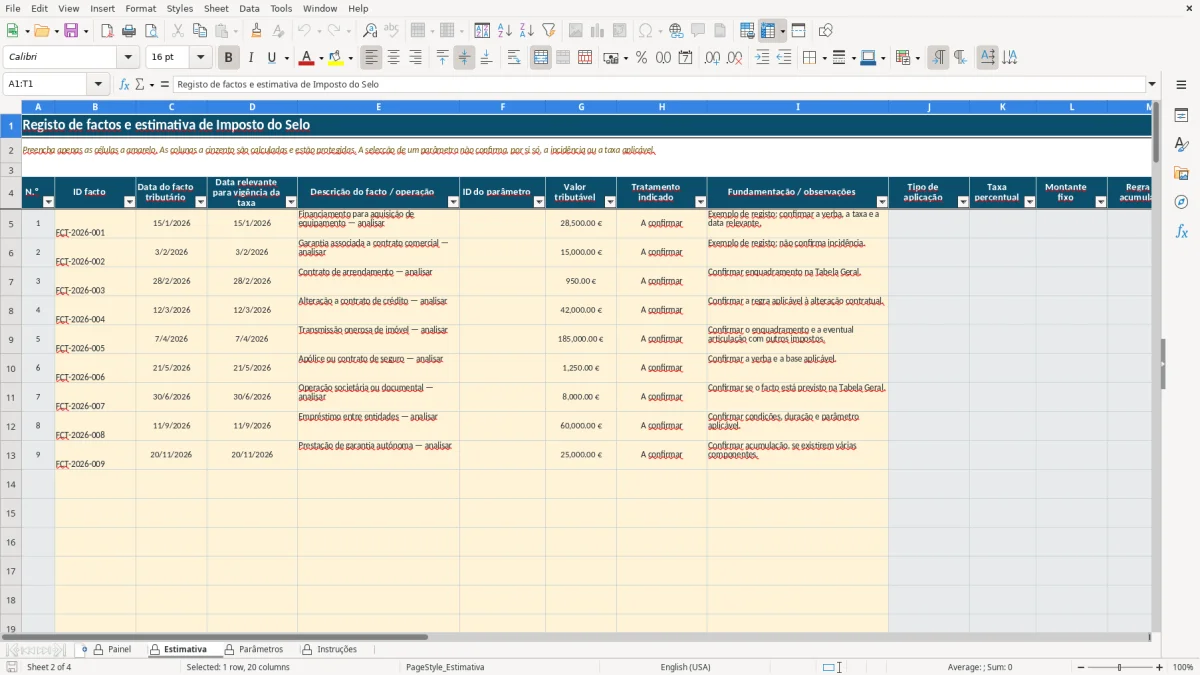Toggle Bold formatting
The image size is (1200, 675).
pyautogui.click(x=229, y=58)
